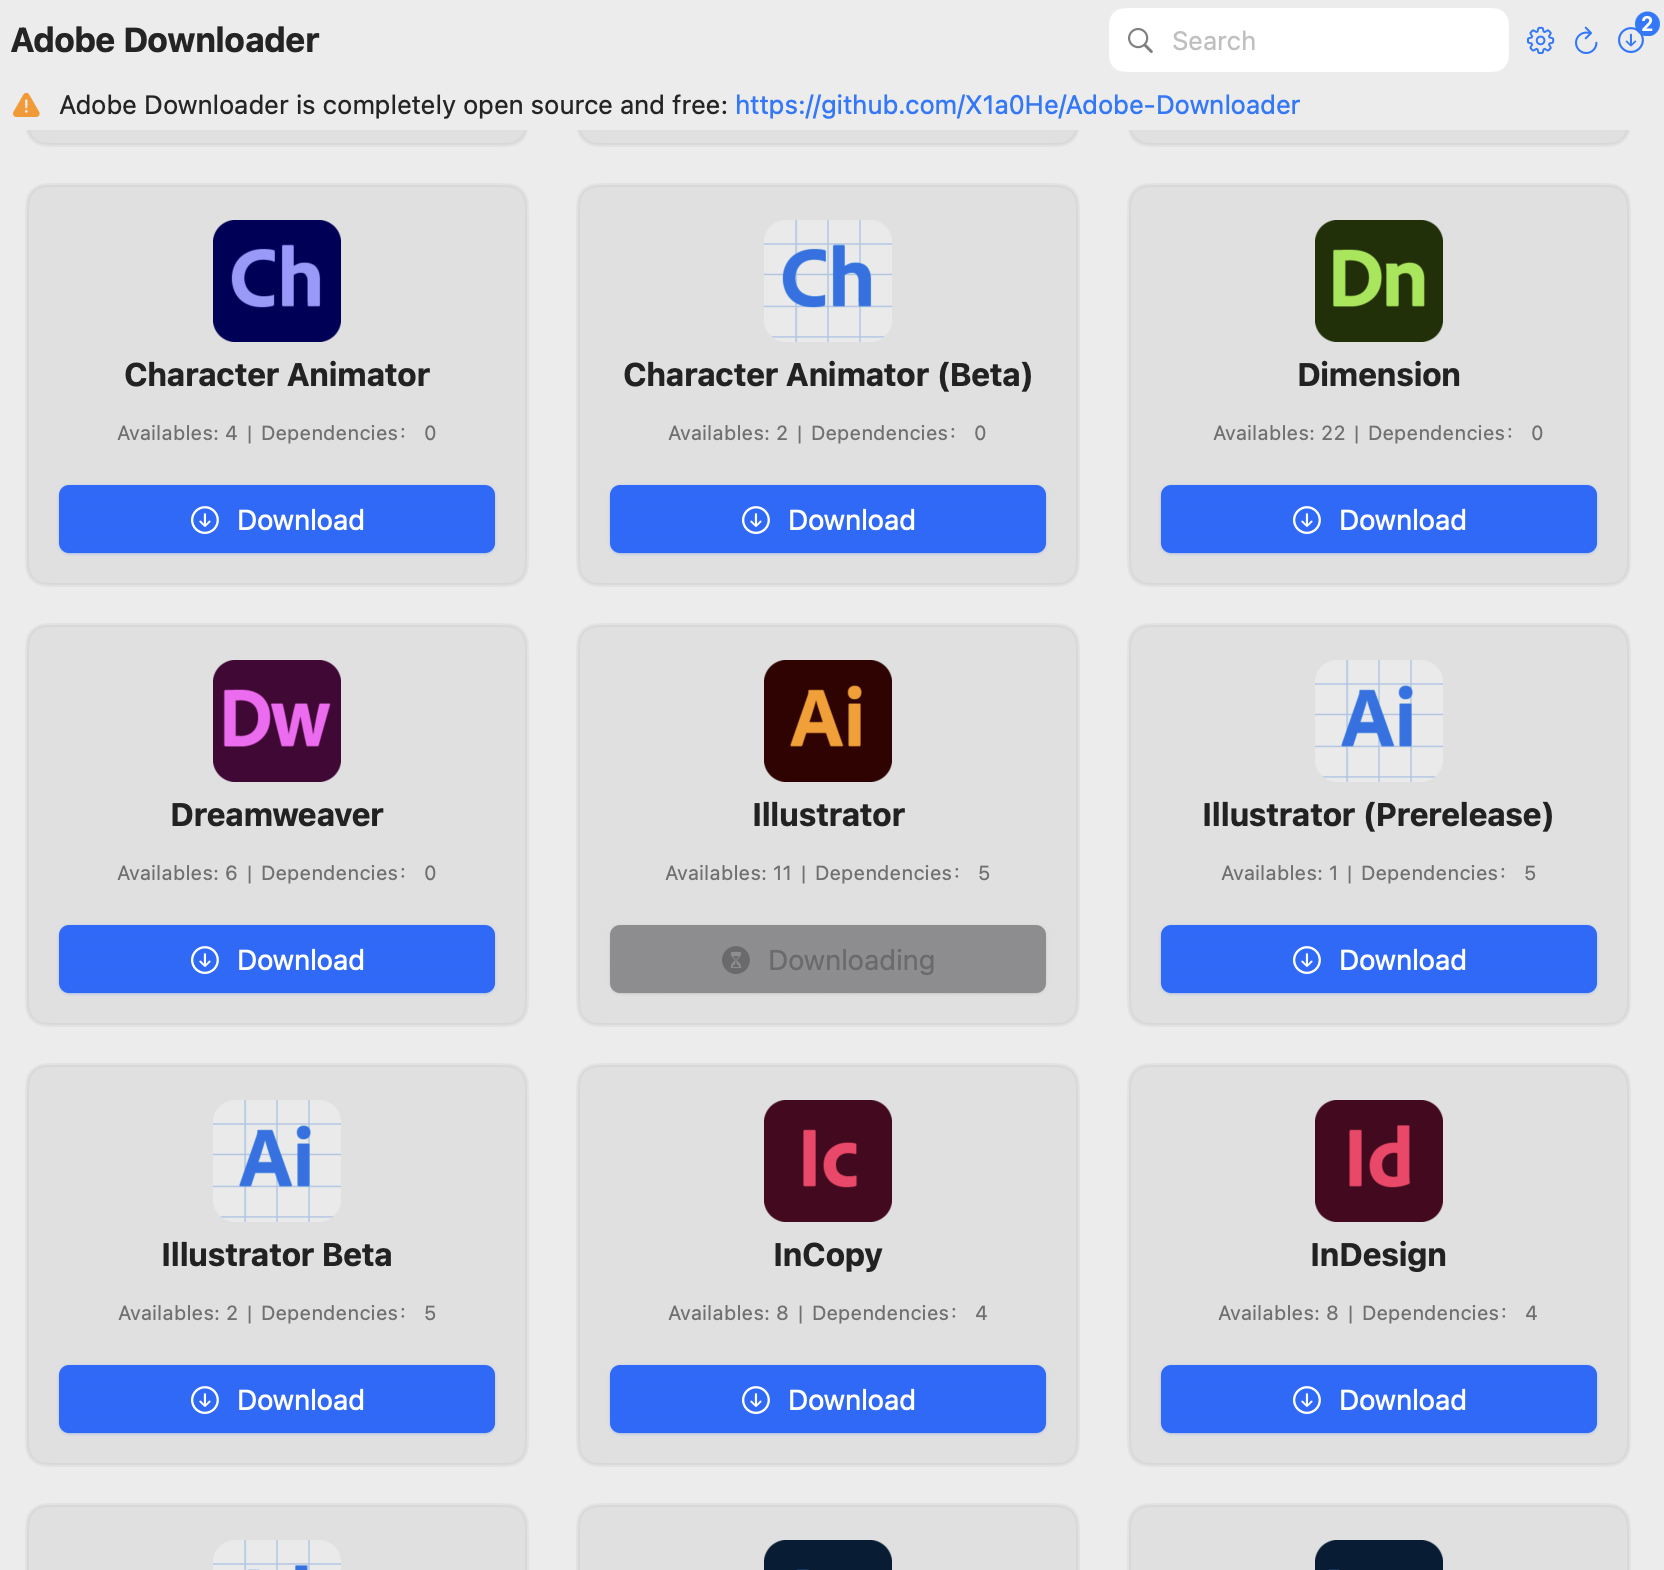This screenshot has width=1664, height=1570.
Task: Click the orange warning triangle icon
Action: [27, 105]
